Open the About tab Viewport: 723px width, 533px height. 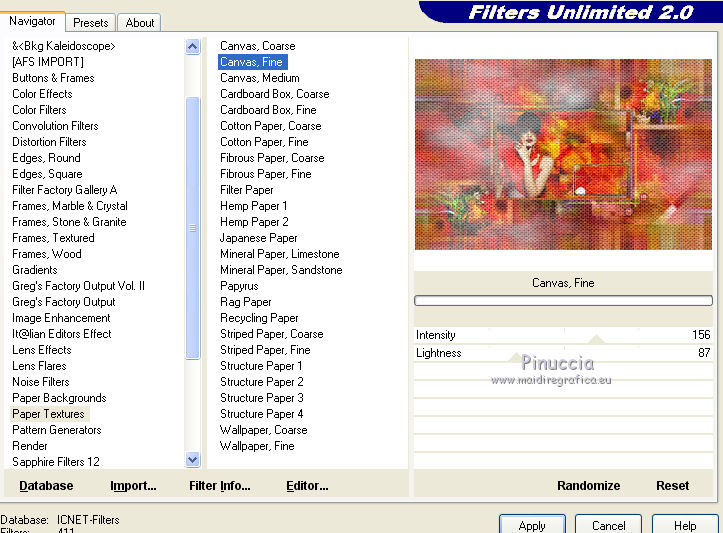(x=139, y=23)
